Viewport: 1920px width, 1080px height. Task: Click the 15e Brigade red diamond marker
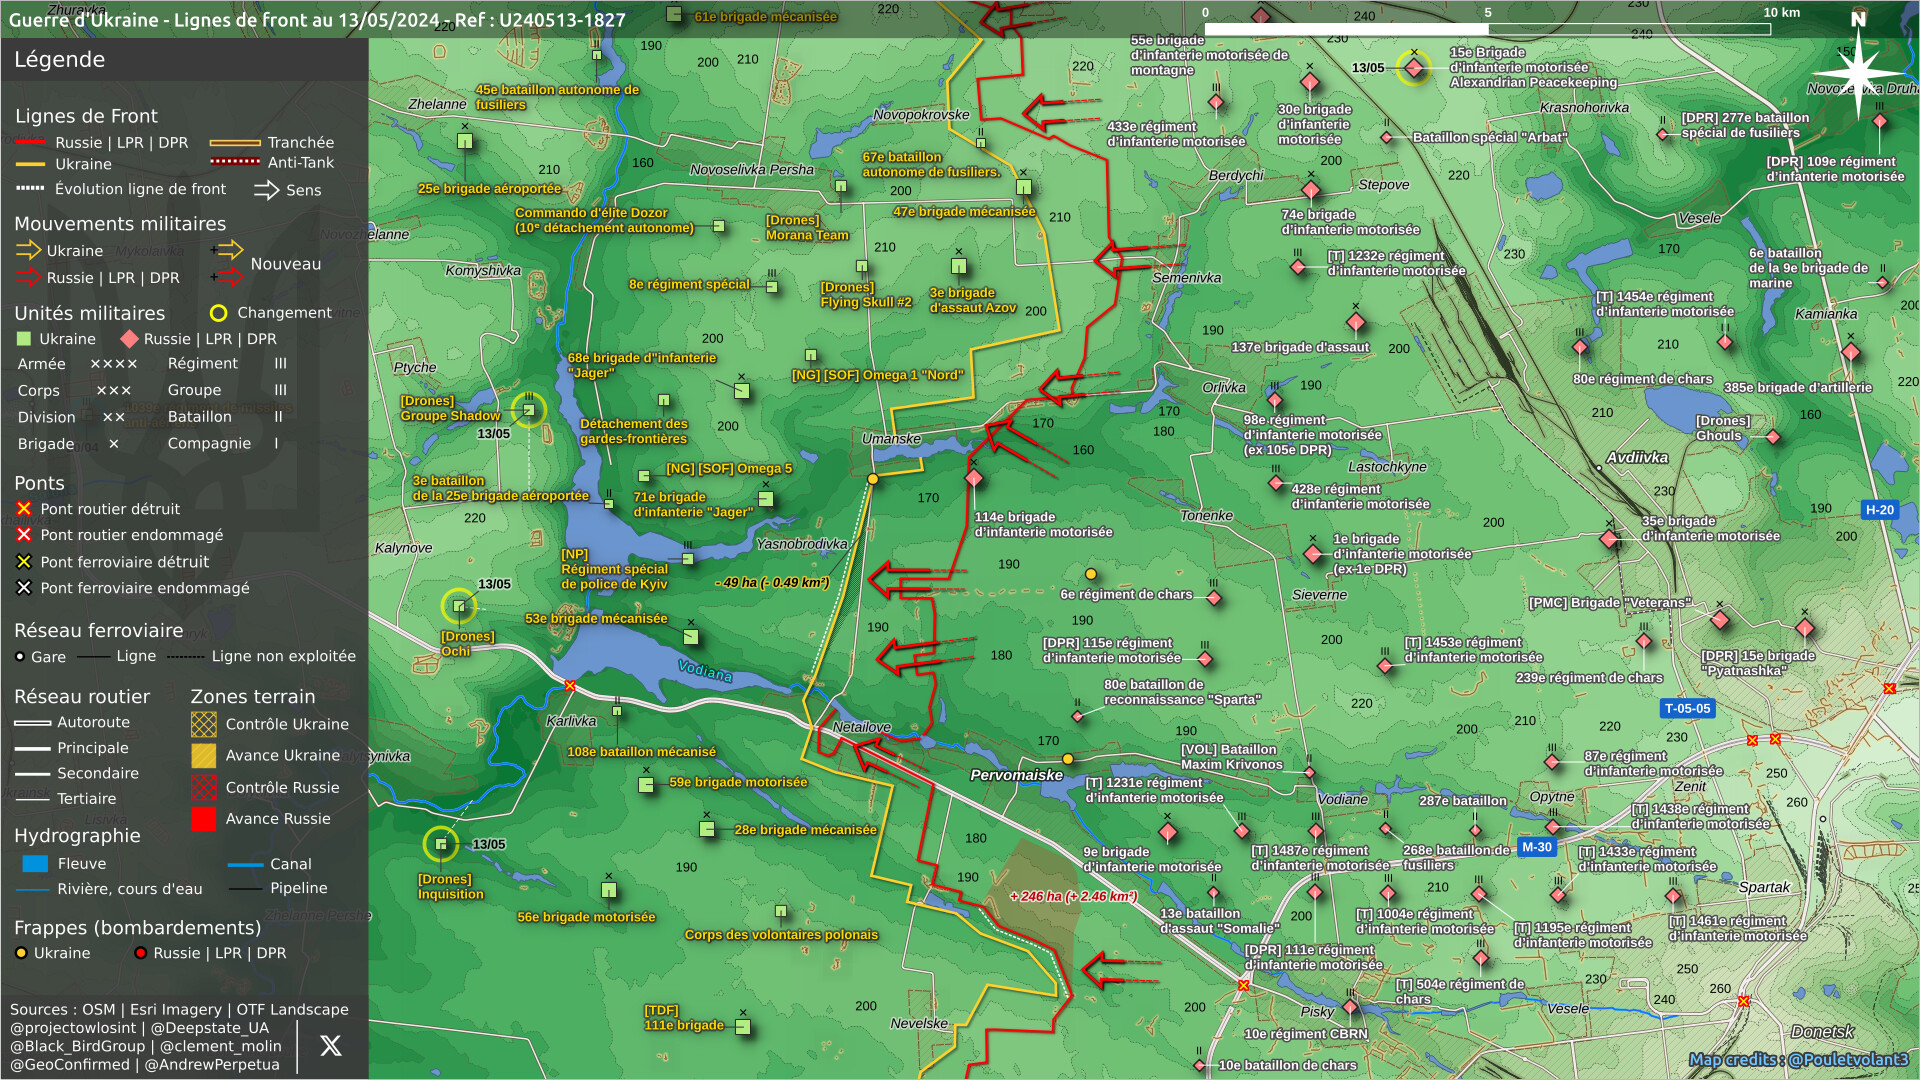coord(1414,68)
